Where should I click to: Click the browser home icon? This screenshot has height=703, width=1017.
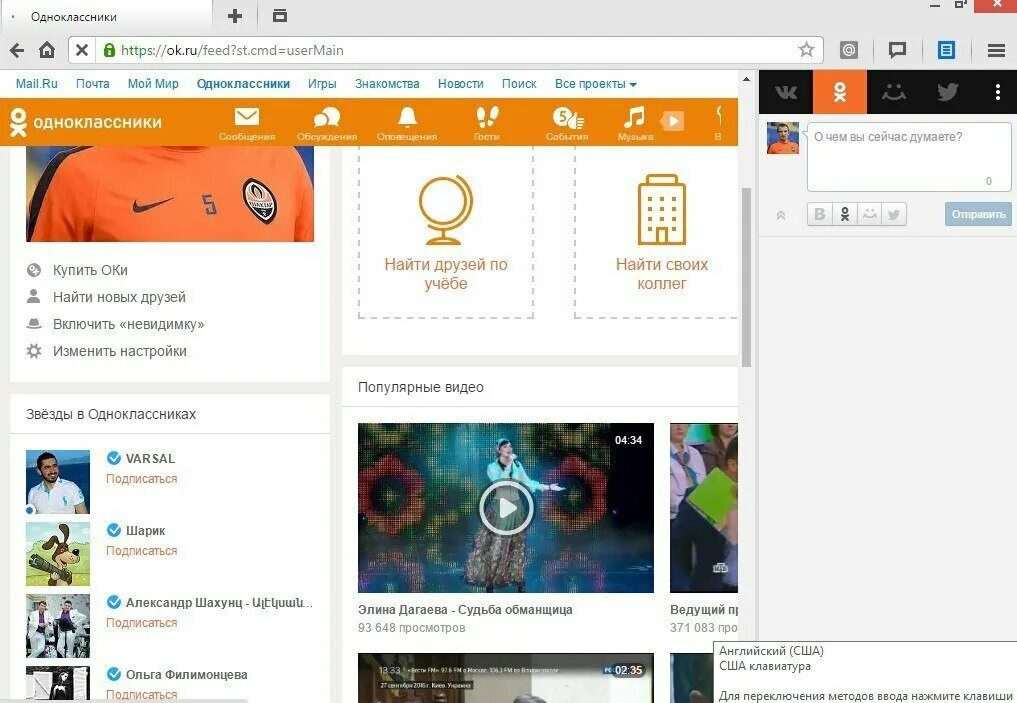pos(47,50)
